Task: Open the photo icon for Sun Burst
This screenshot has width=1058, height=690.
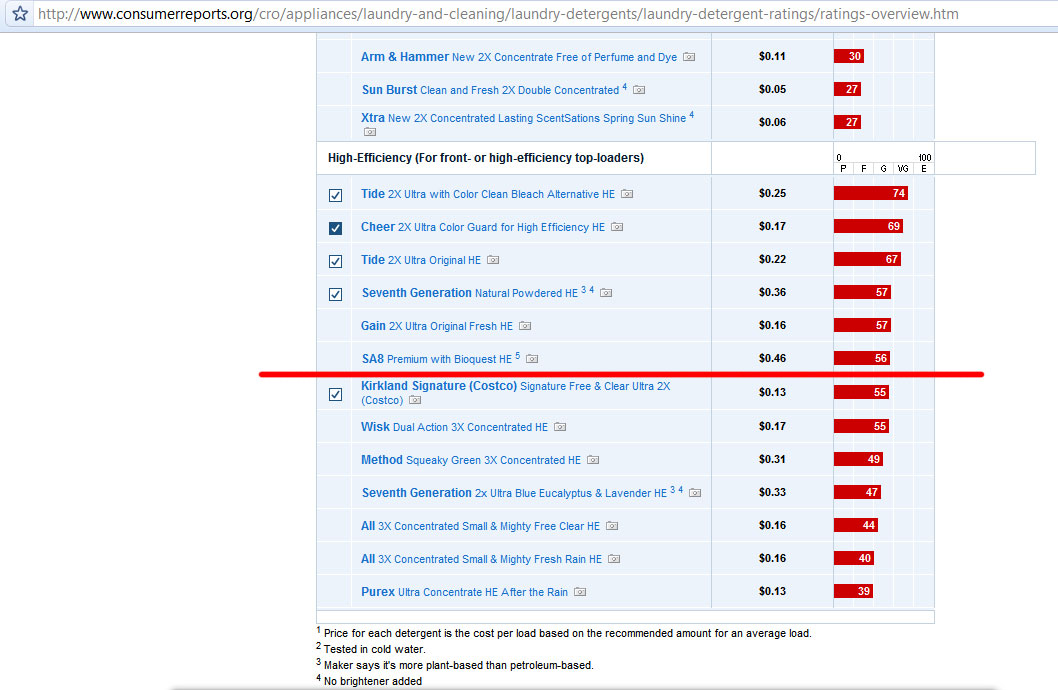Action: pos(639,90)
